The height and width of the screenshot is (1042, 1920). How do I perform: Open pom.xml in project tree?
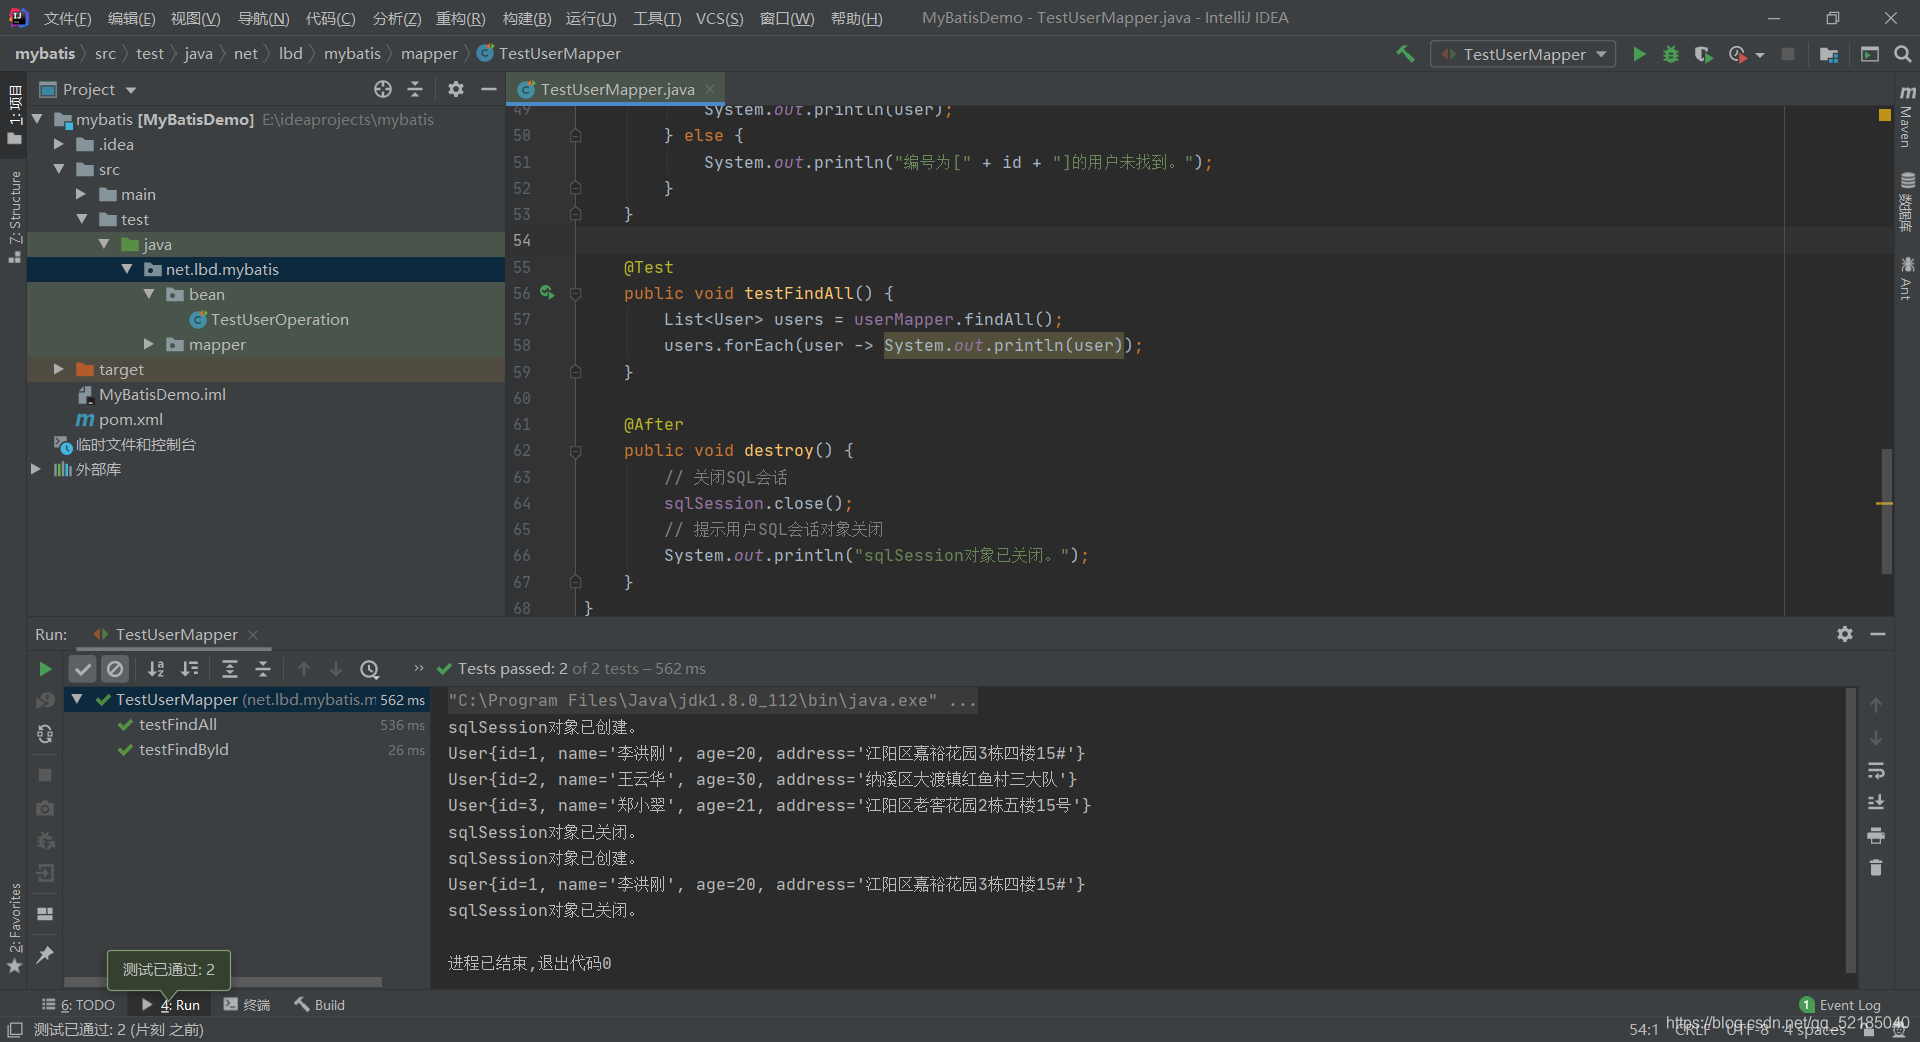[x=130, y=419]
